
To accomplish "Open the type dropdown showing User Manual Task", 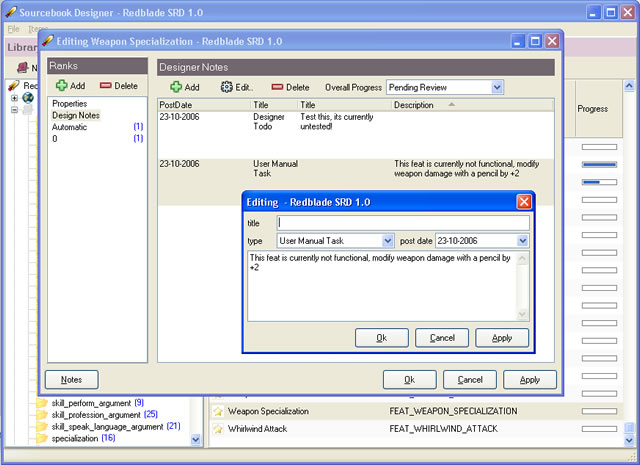I will point(388,241).
